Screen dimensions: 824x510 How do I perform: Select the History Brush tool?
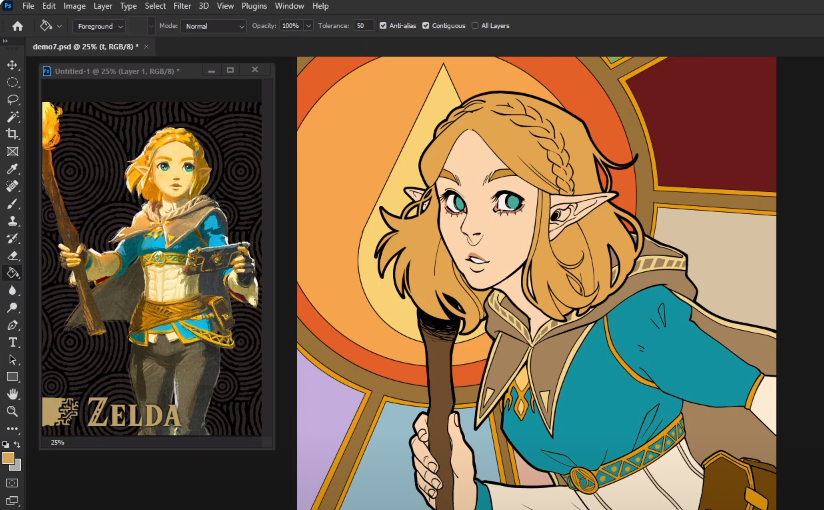(12, 238)
